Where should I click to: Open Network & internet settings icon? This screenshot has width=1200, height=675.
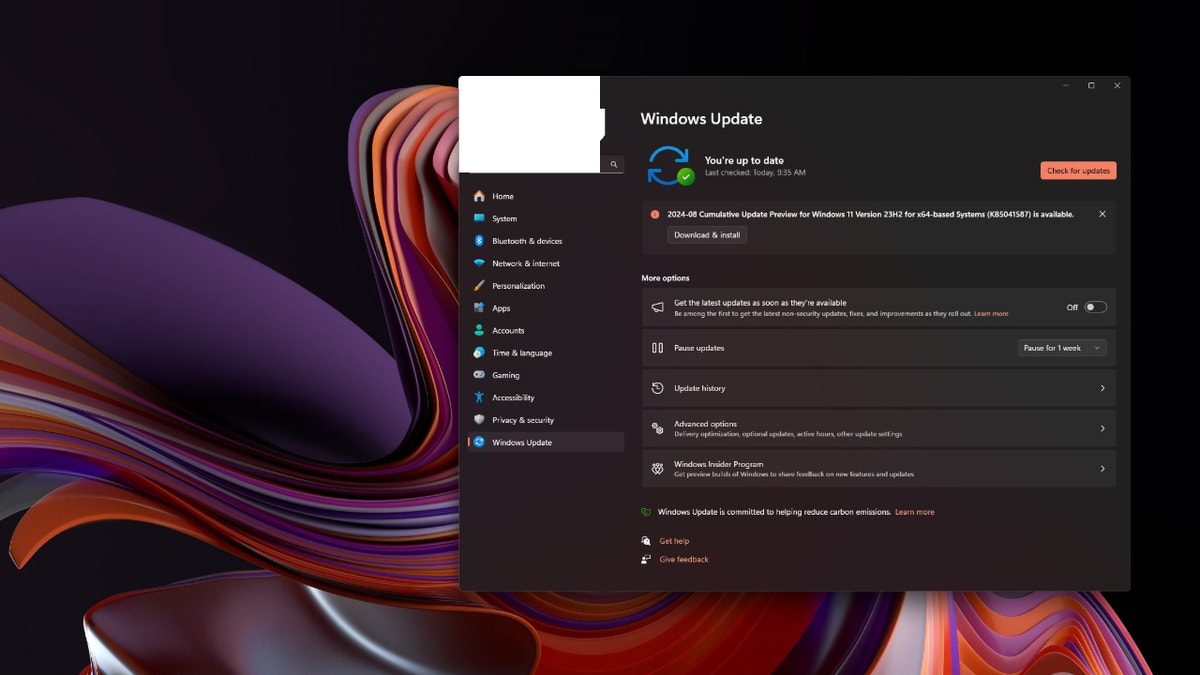tap(481, 263)
